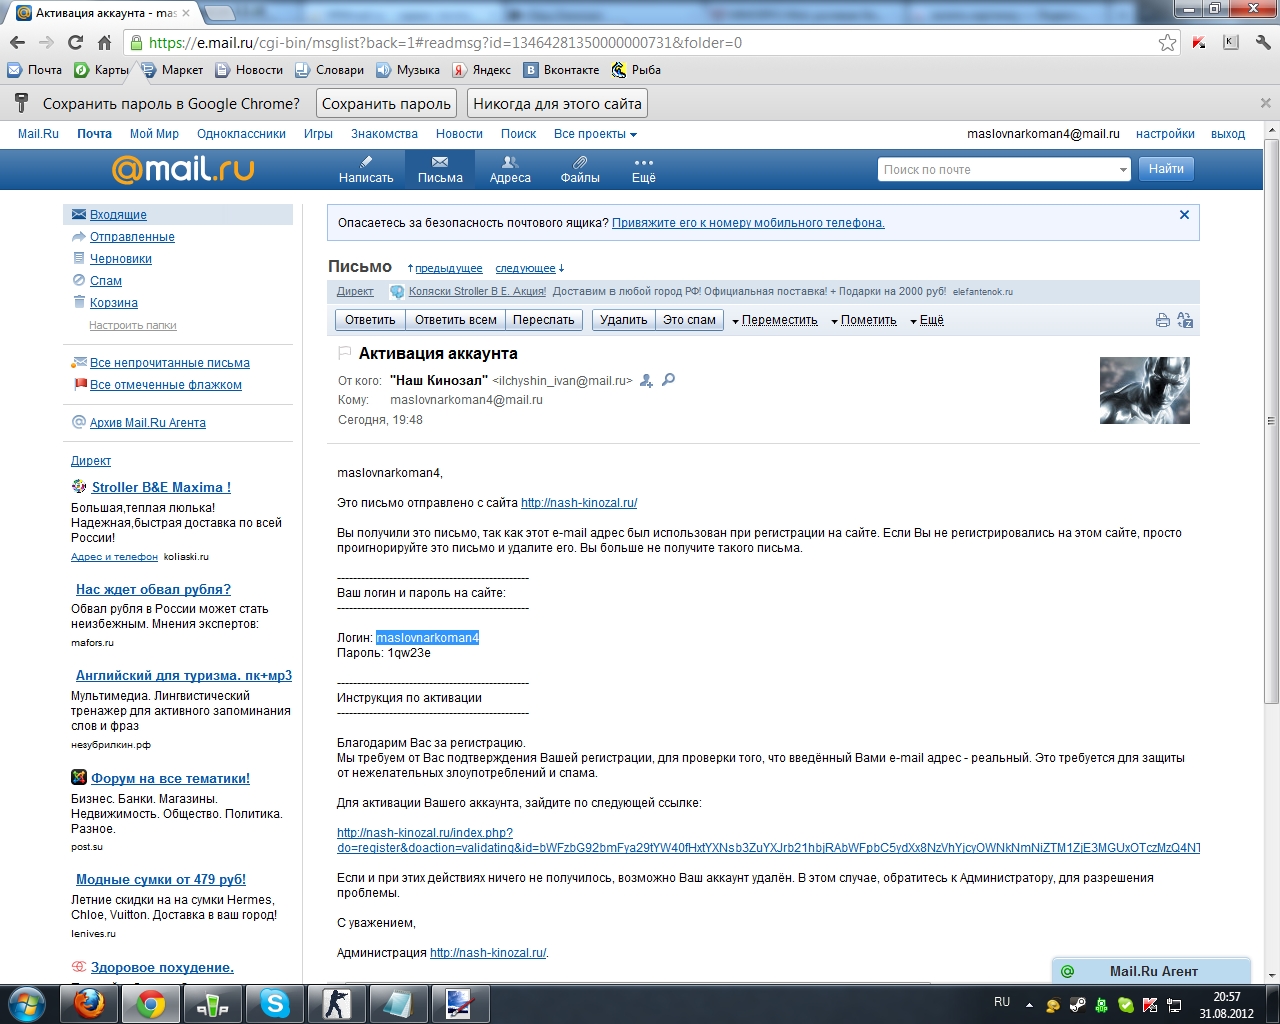Click Никогда для этого сайта button

(x=557, y=104)
